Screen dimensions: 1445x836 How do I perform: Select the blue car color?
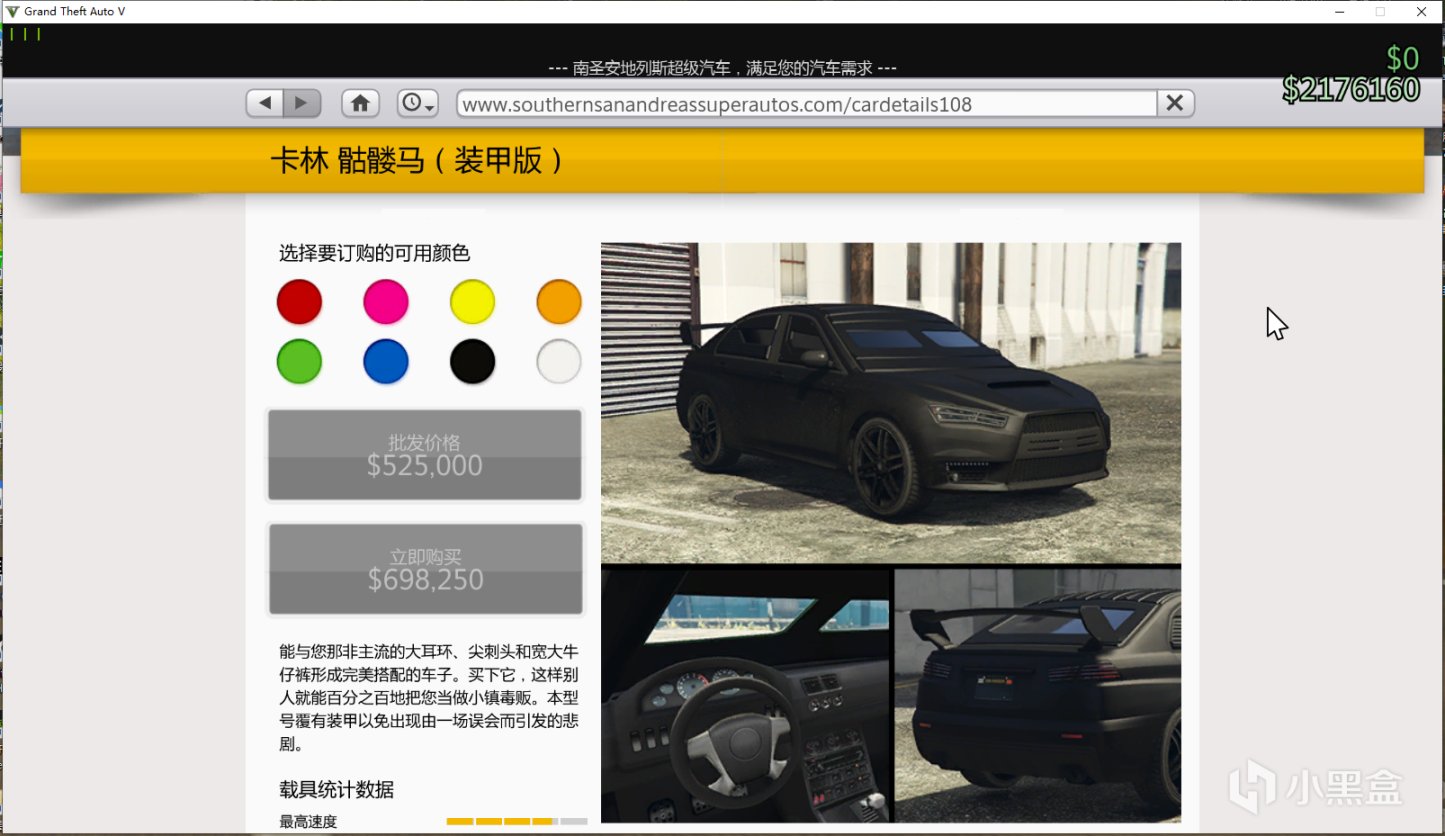386,361
